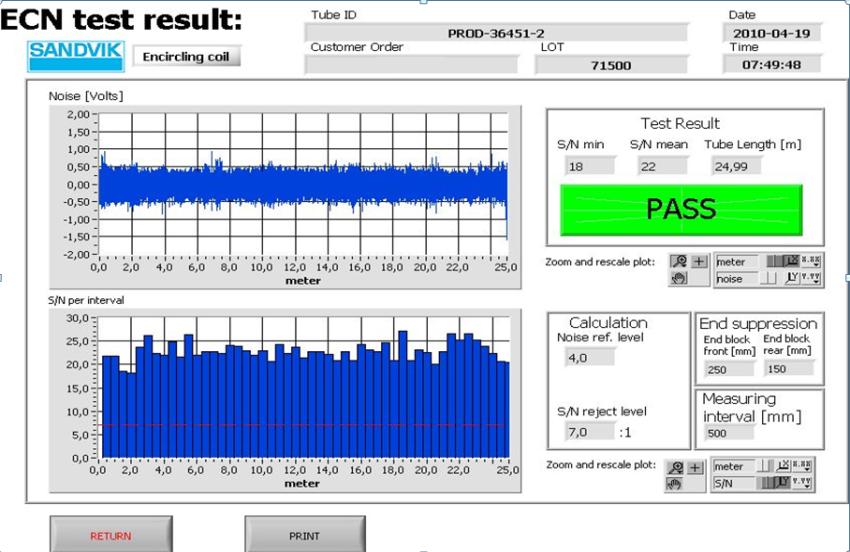
Task: Select hand pan tool for S/N plot
Action: point(674,484)
